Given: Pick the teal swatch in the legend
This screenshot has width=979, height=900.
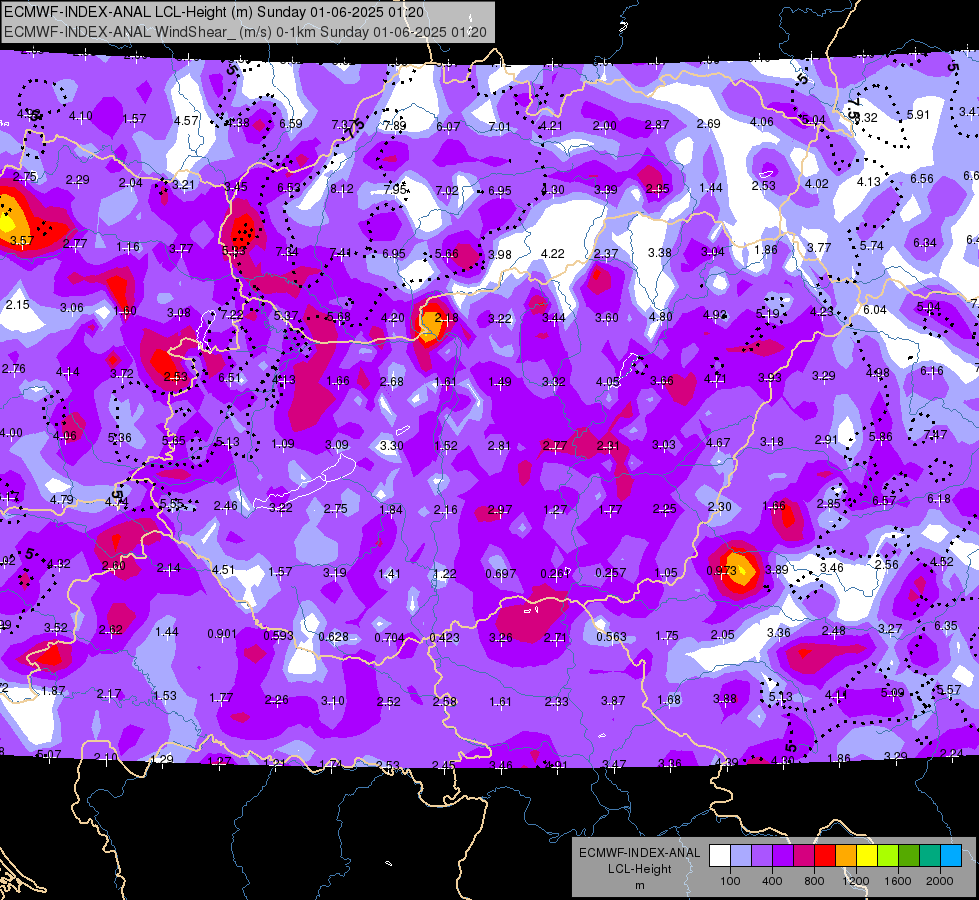Looking at the screenshot, I should pos(930,855).
